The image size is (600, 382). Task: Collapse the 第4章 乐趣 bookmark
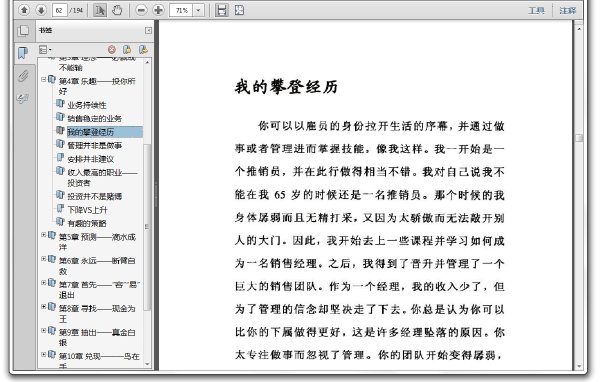(44, 80)
